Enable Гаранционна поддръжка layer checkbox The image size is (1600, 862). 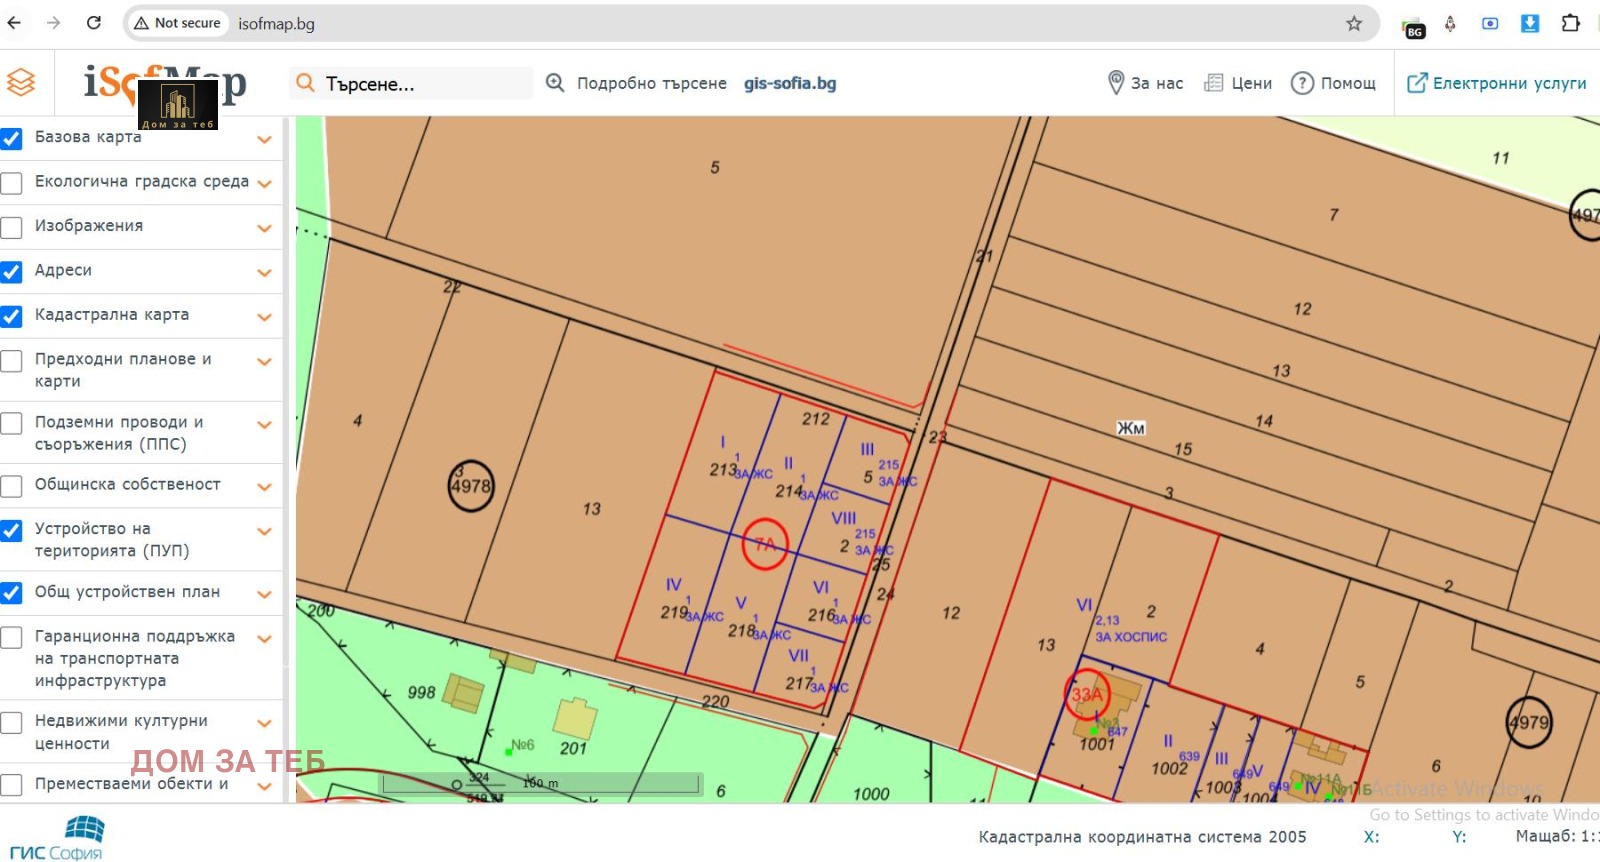[x=12, y=637]
